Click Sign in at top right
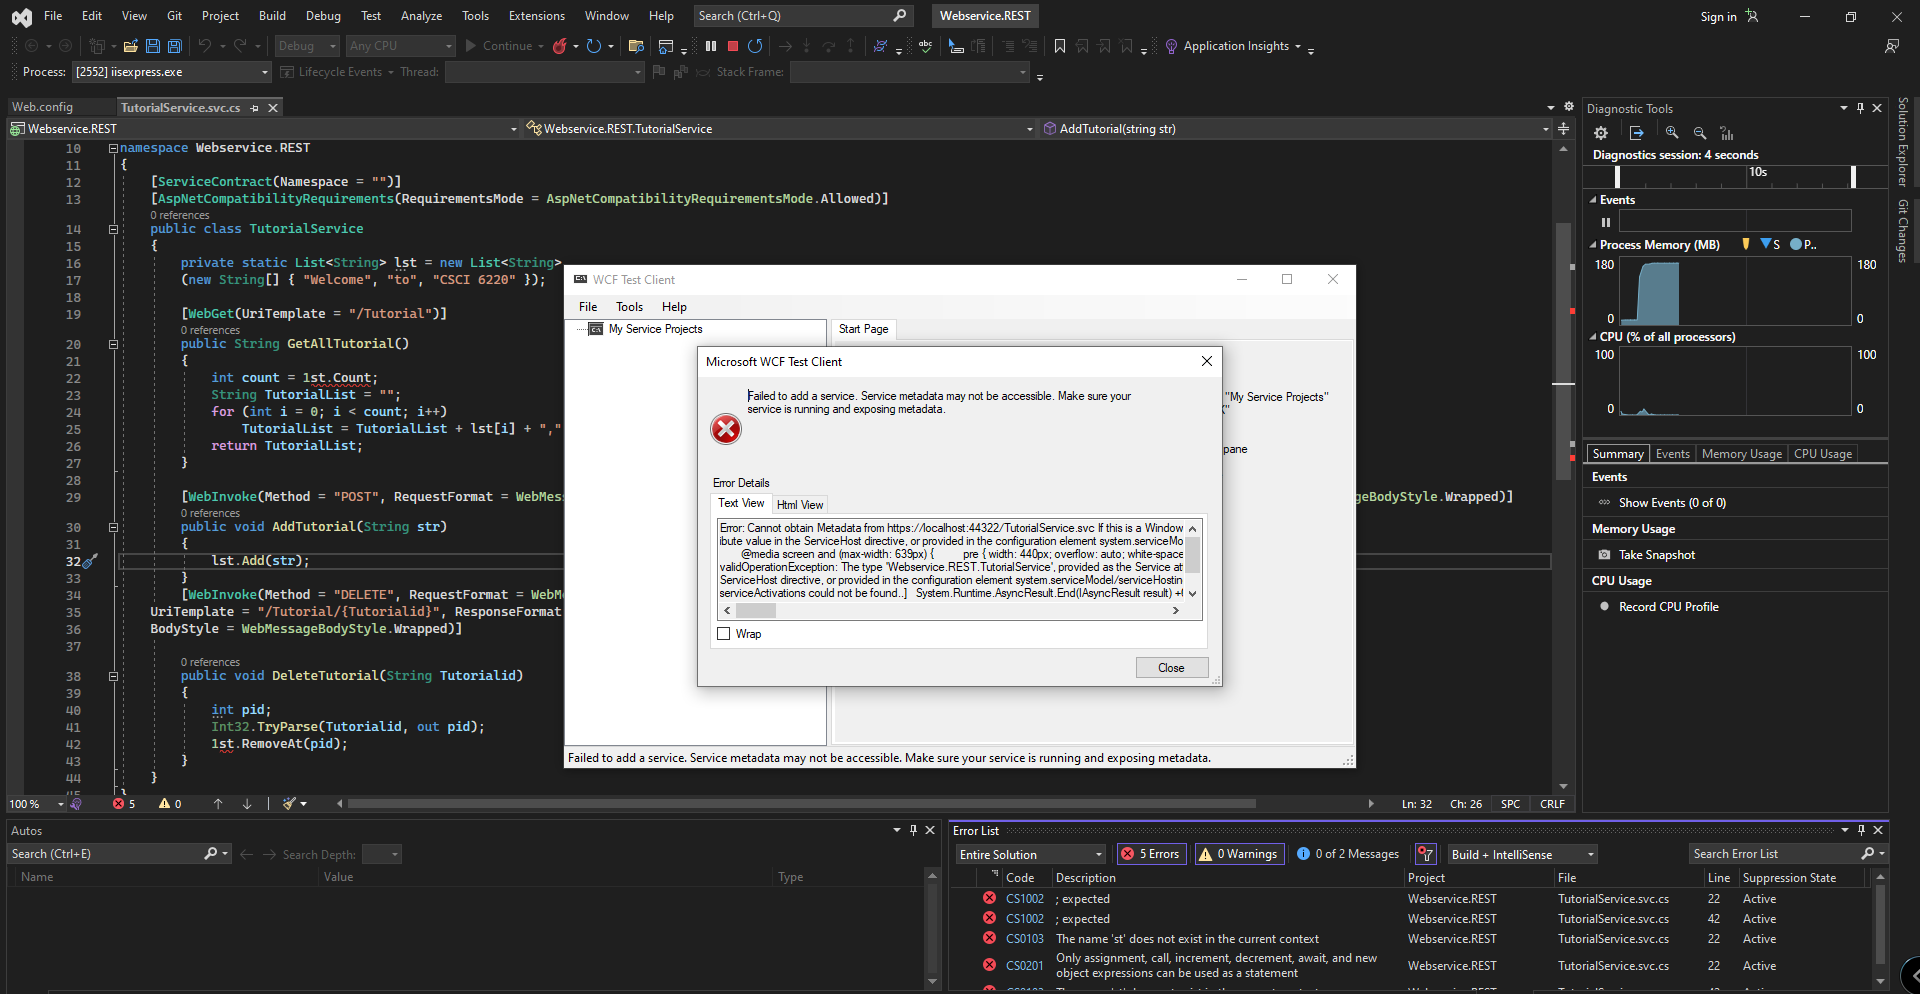 pos(1718,17)
